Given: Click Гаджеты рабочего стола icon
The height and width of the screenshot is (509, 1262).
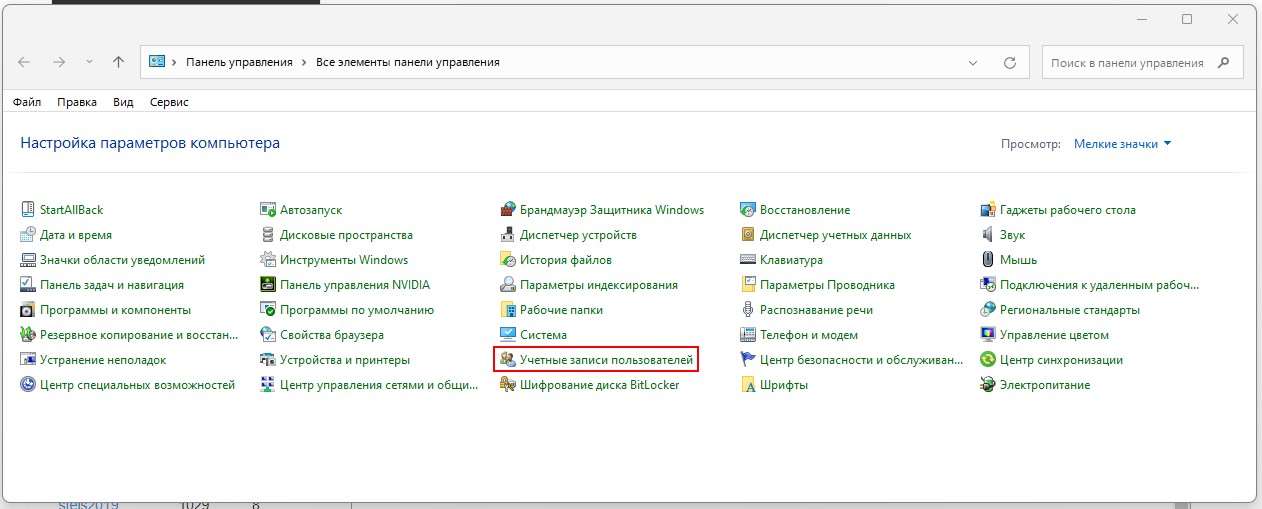Looking at the screenshot, I should [988, 210].
